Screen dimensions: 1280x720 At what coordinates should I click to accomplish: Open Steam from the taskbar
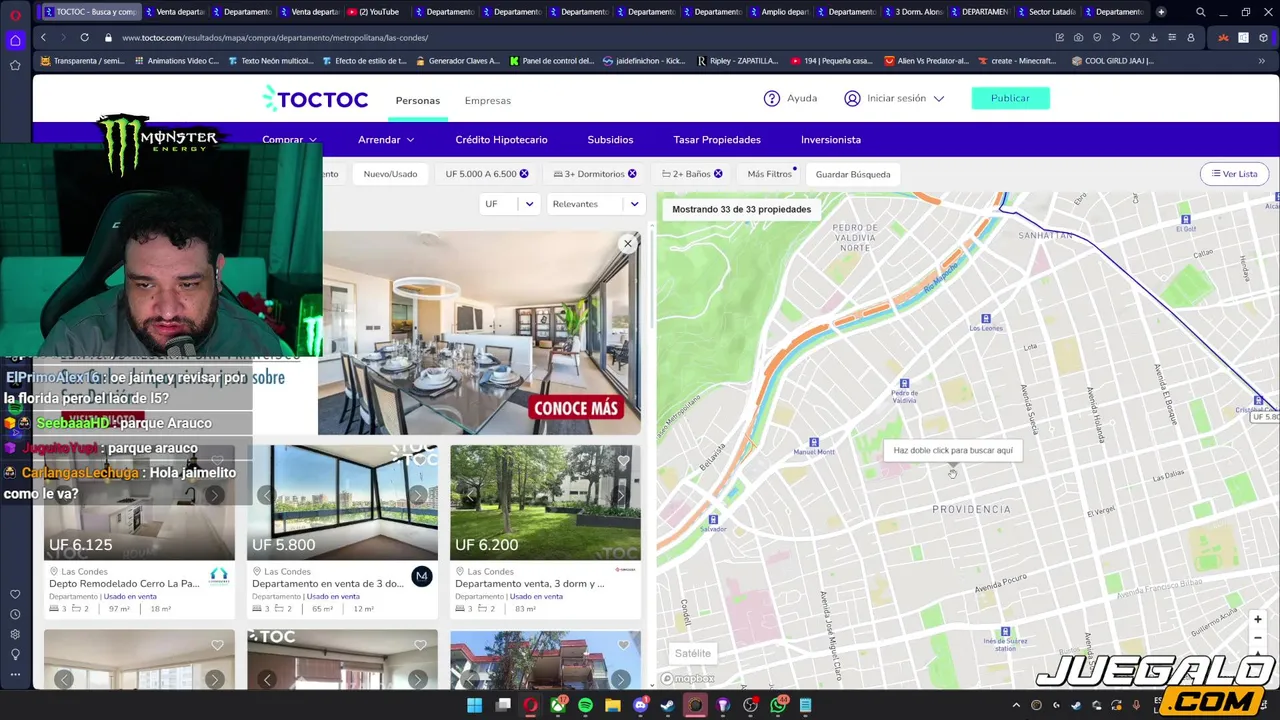point(667,705)
